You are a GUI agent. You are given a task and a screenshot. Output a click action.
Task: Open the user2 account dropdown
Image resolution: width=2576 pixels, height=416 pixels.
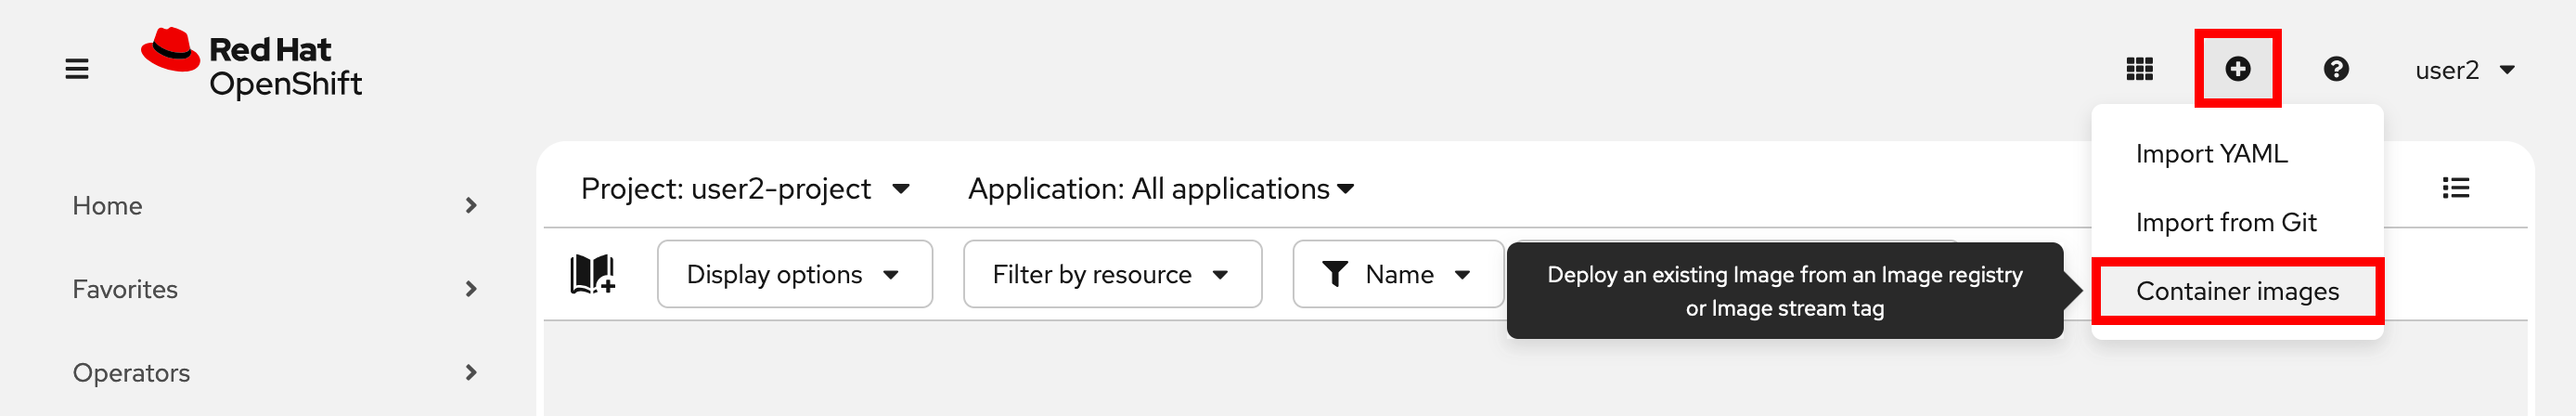point(2464,70)
